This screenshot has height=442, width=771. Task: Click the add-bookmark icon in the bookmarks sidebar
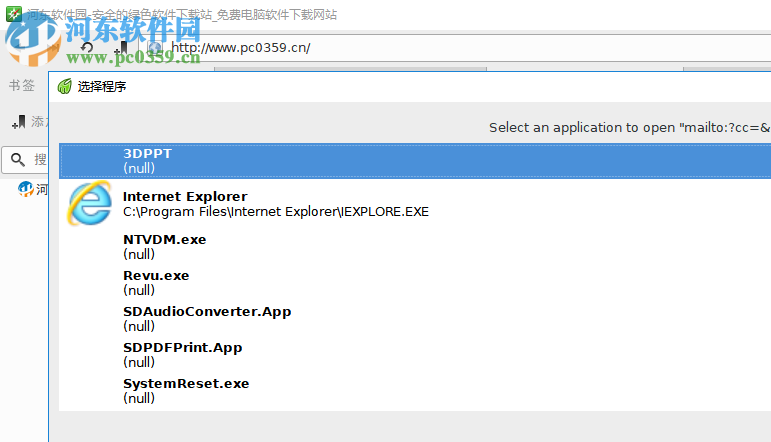pos(19,122)
